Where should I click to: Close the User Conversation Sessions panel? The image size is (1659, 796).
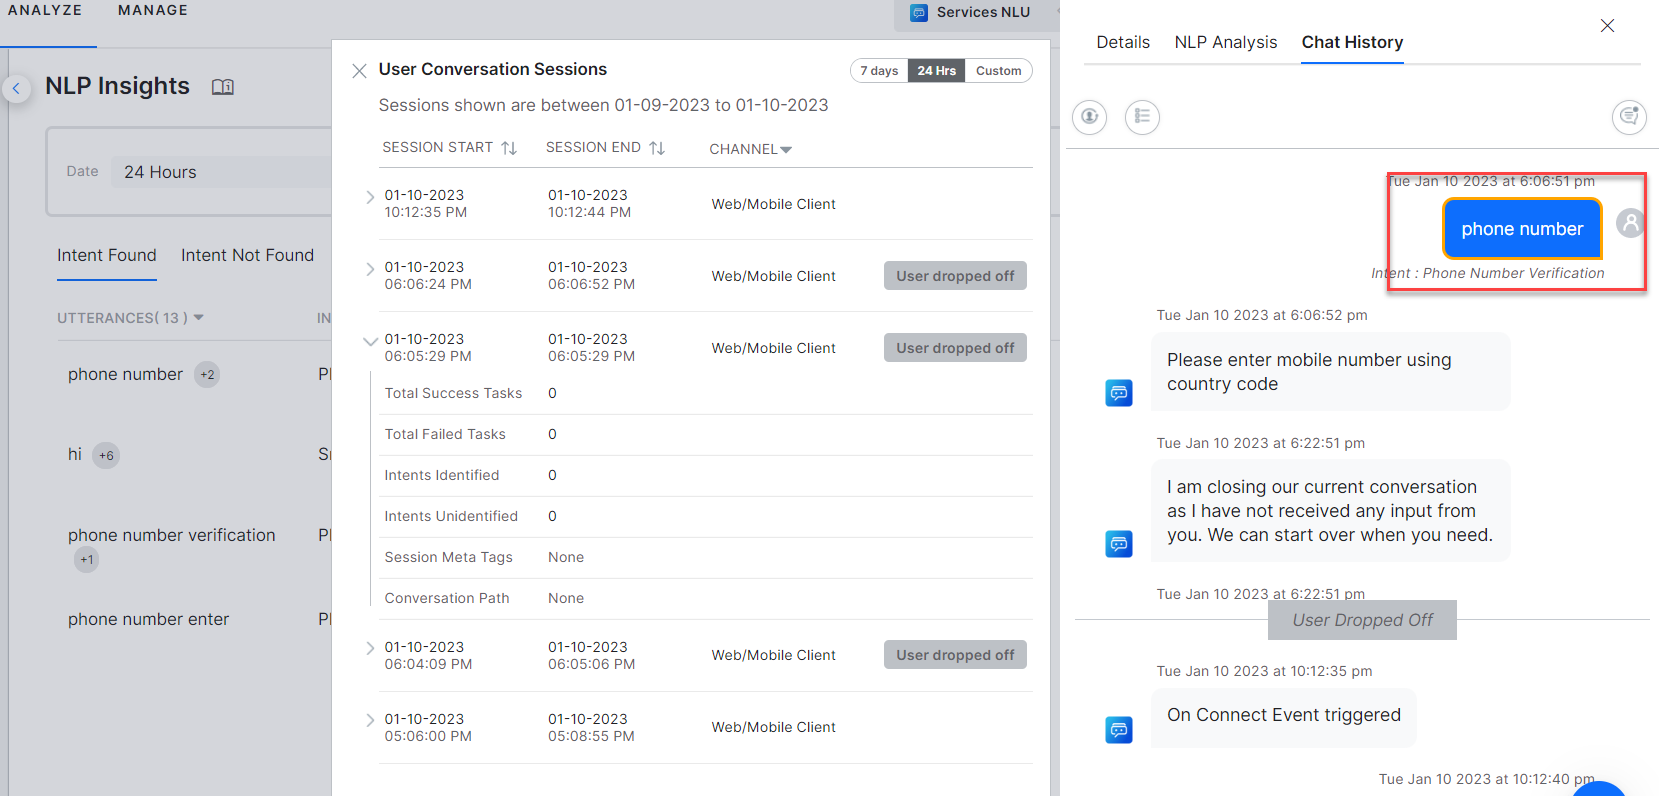coord(359,71)
